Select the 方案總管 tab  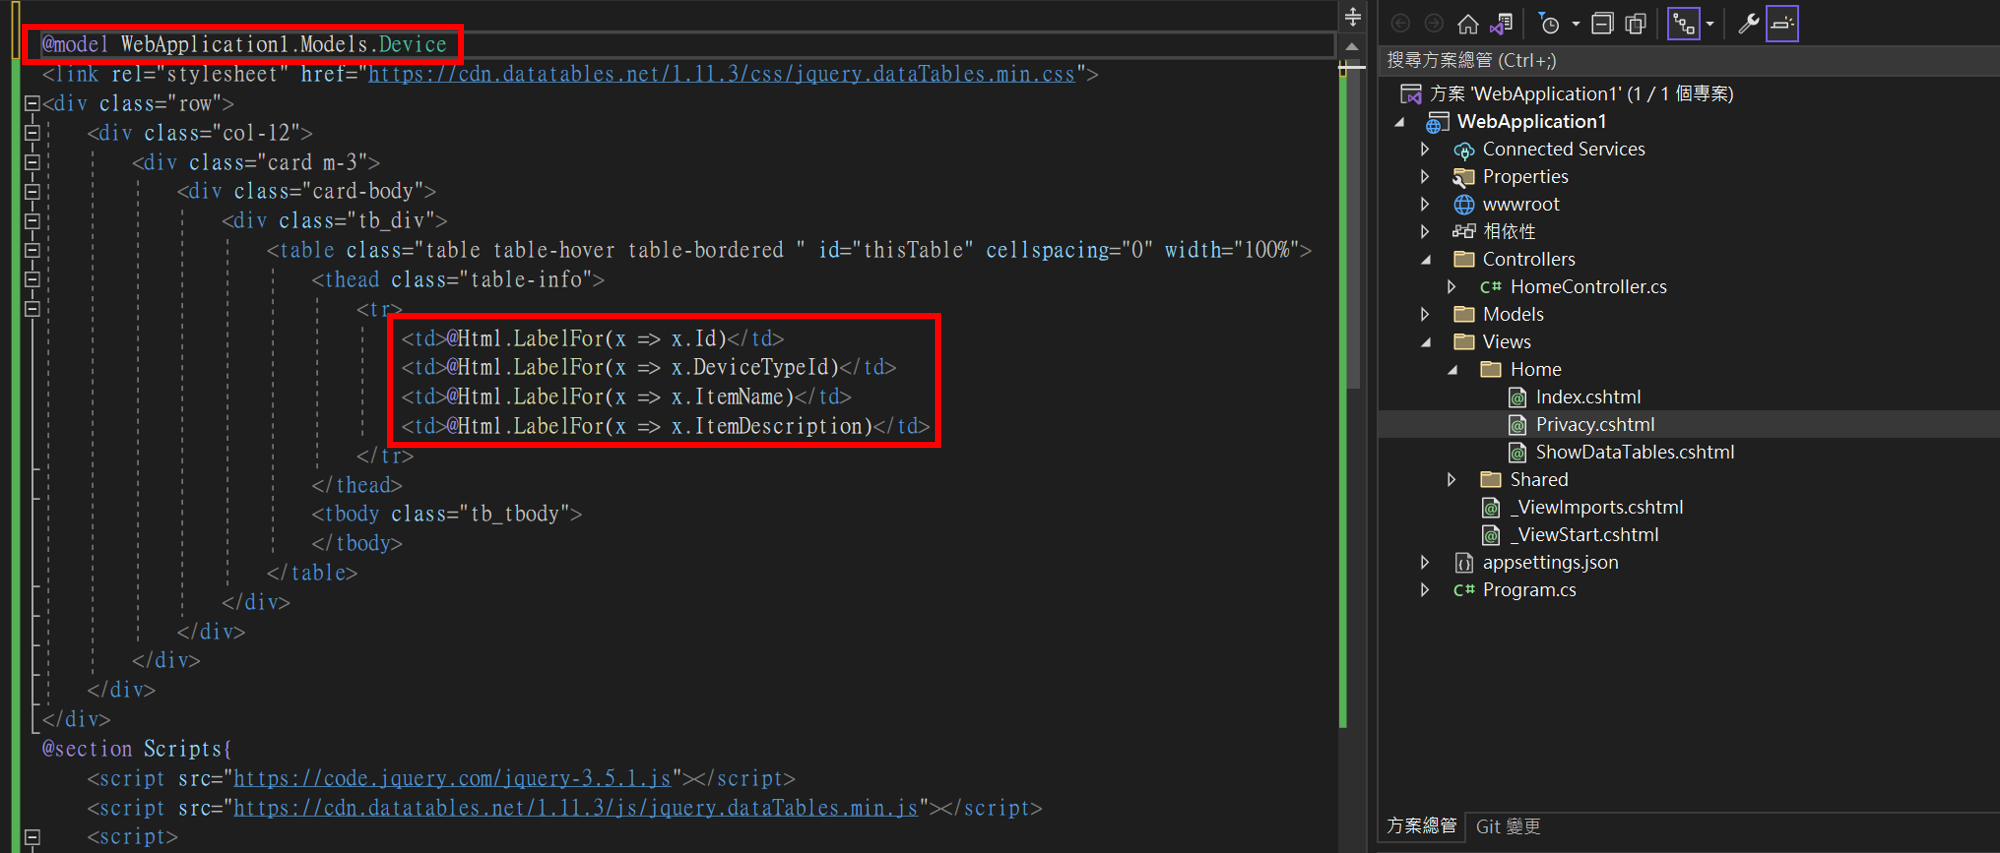pos(1421,826)
